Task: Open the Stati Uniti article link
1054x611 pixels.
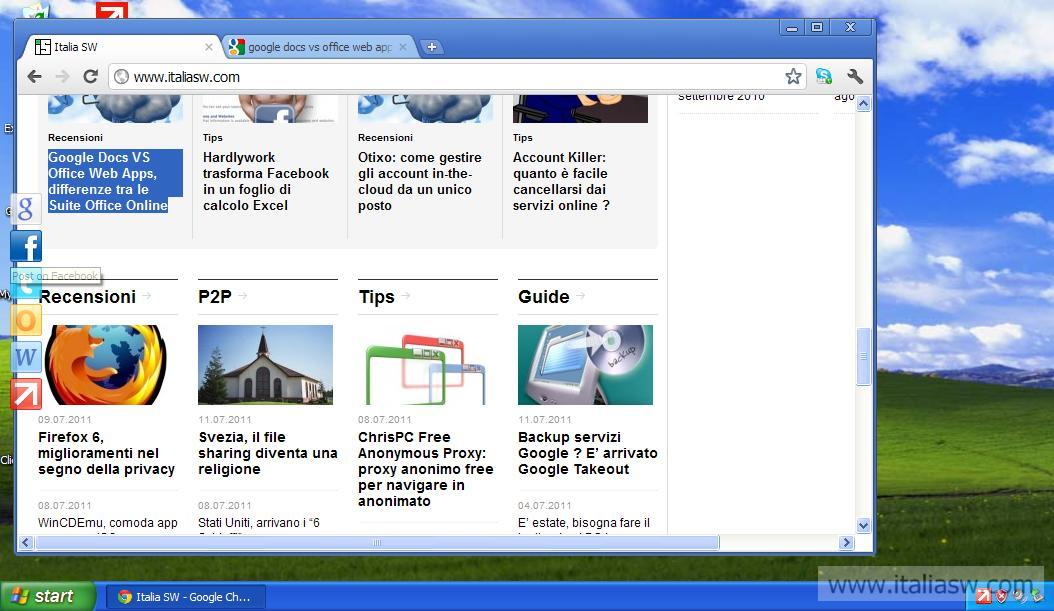Action: pos(259,523)
